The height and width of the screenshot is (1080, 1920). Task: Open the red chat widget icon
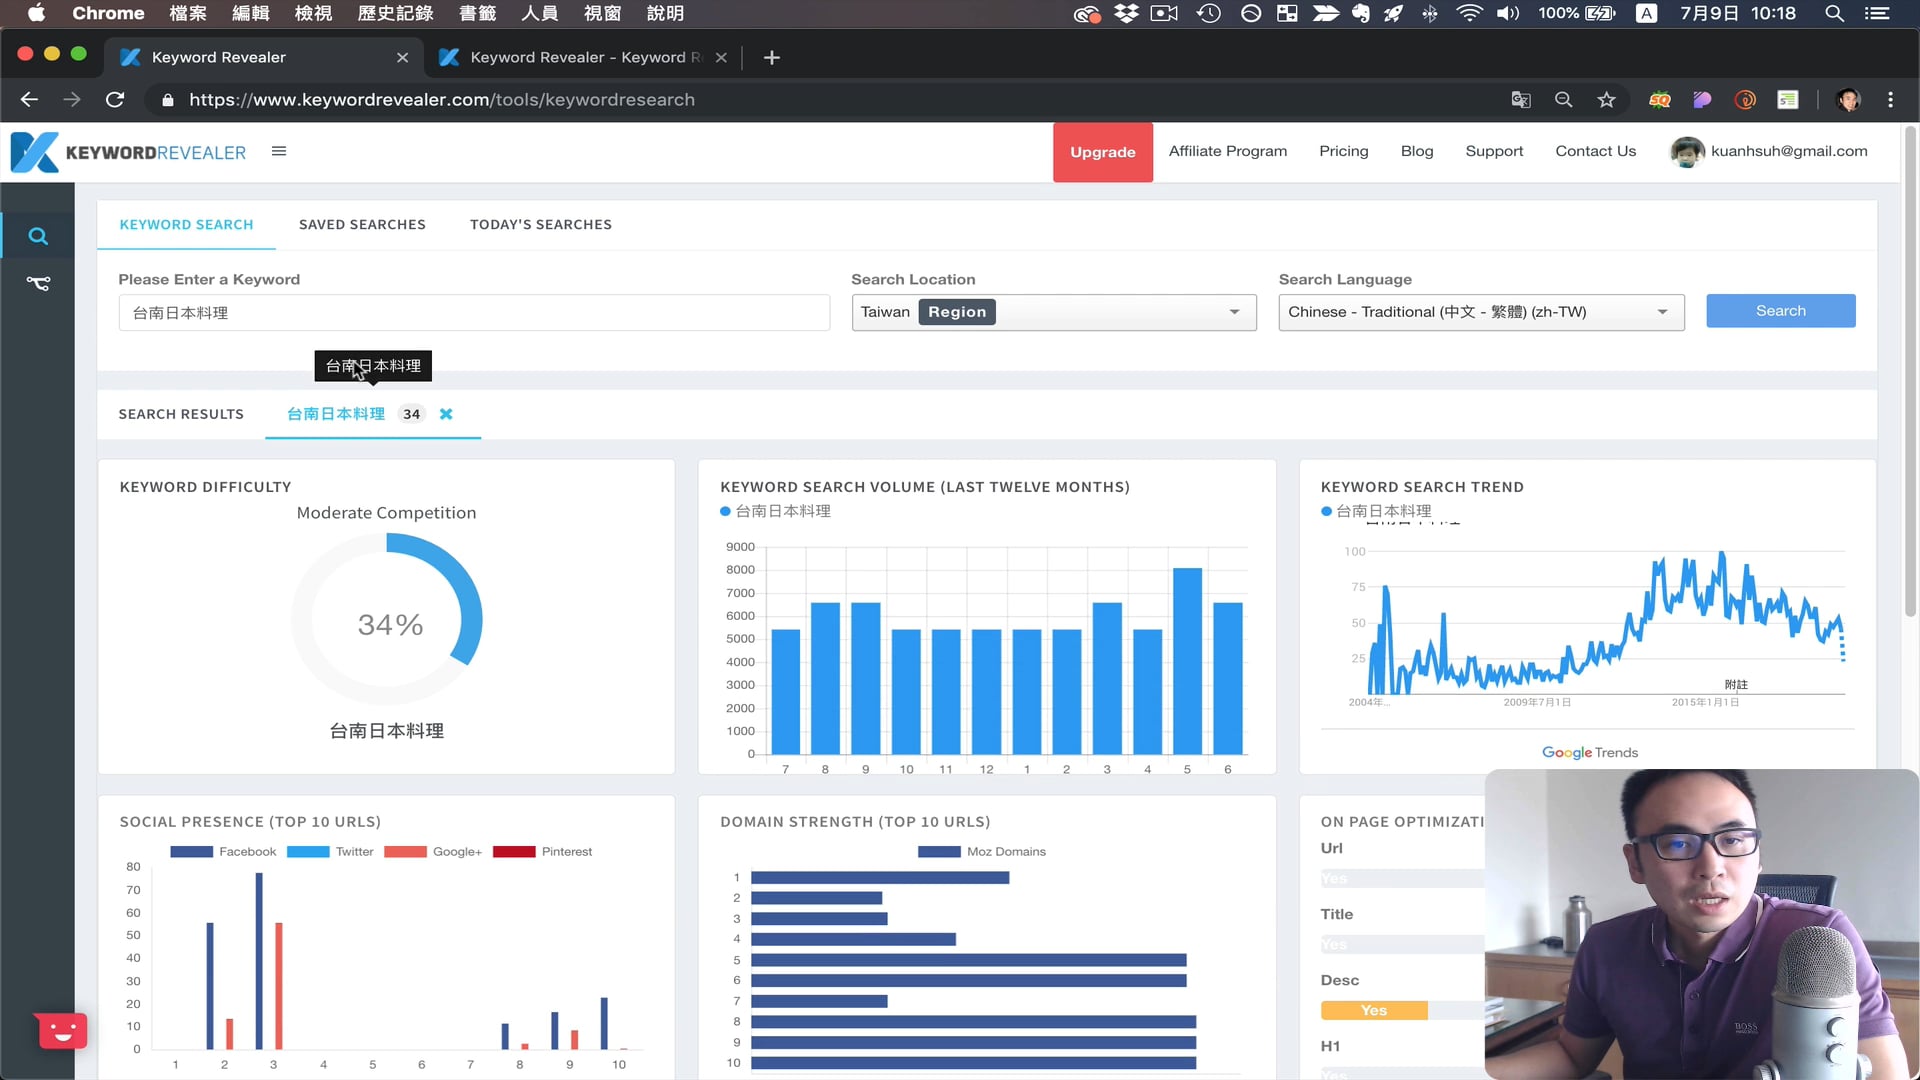pyautogui.click(x=62, y=1030)
